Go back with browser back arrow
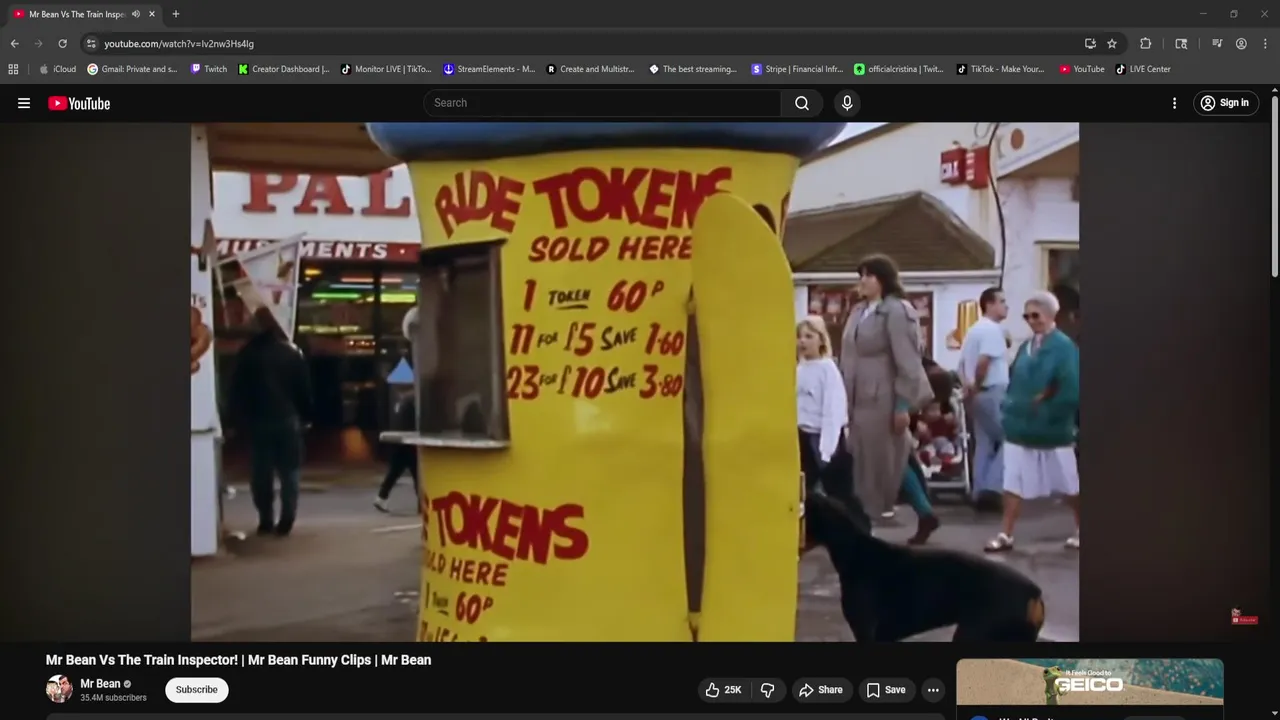 pyautogui.click(x=14, y=44)
